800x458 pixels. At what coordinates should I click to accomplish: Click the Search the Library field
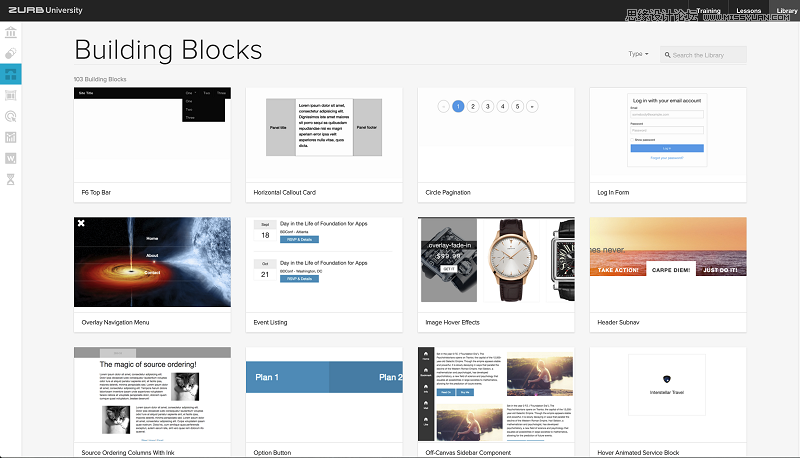point(708,54)
